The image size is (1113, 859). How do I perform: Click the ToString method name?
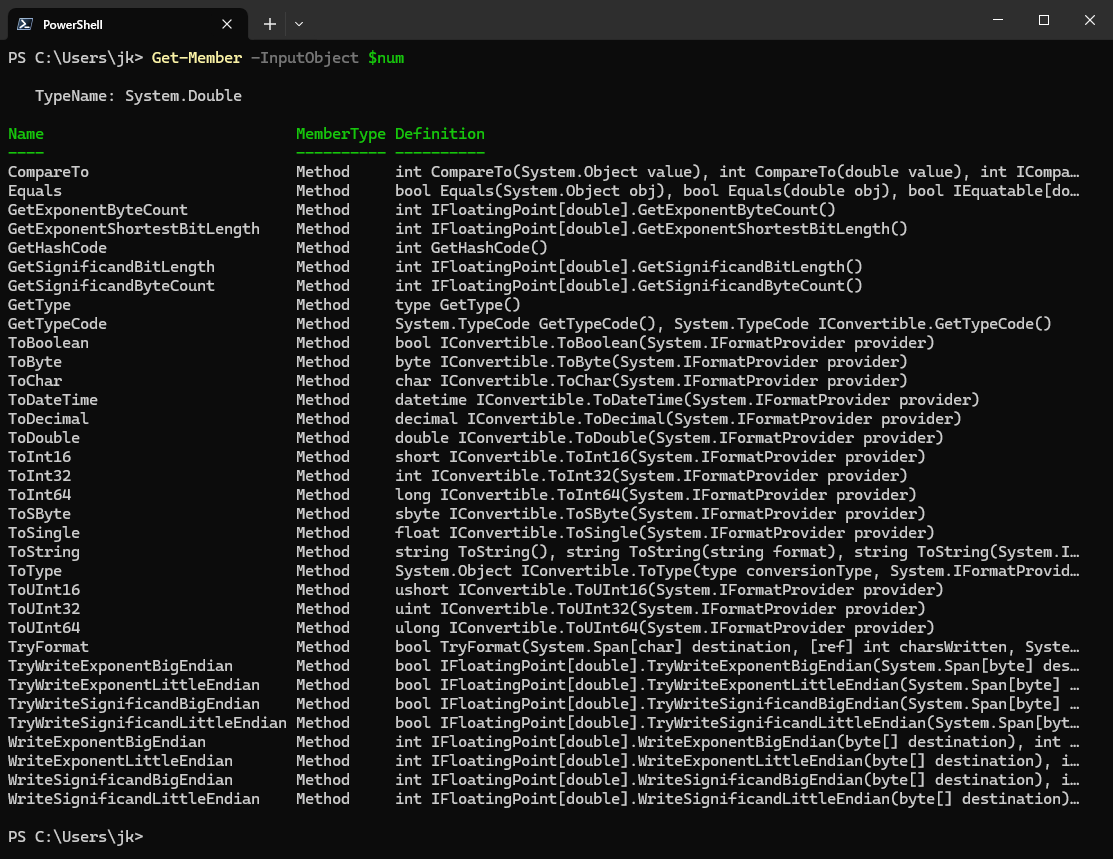(44, 552)
